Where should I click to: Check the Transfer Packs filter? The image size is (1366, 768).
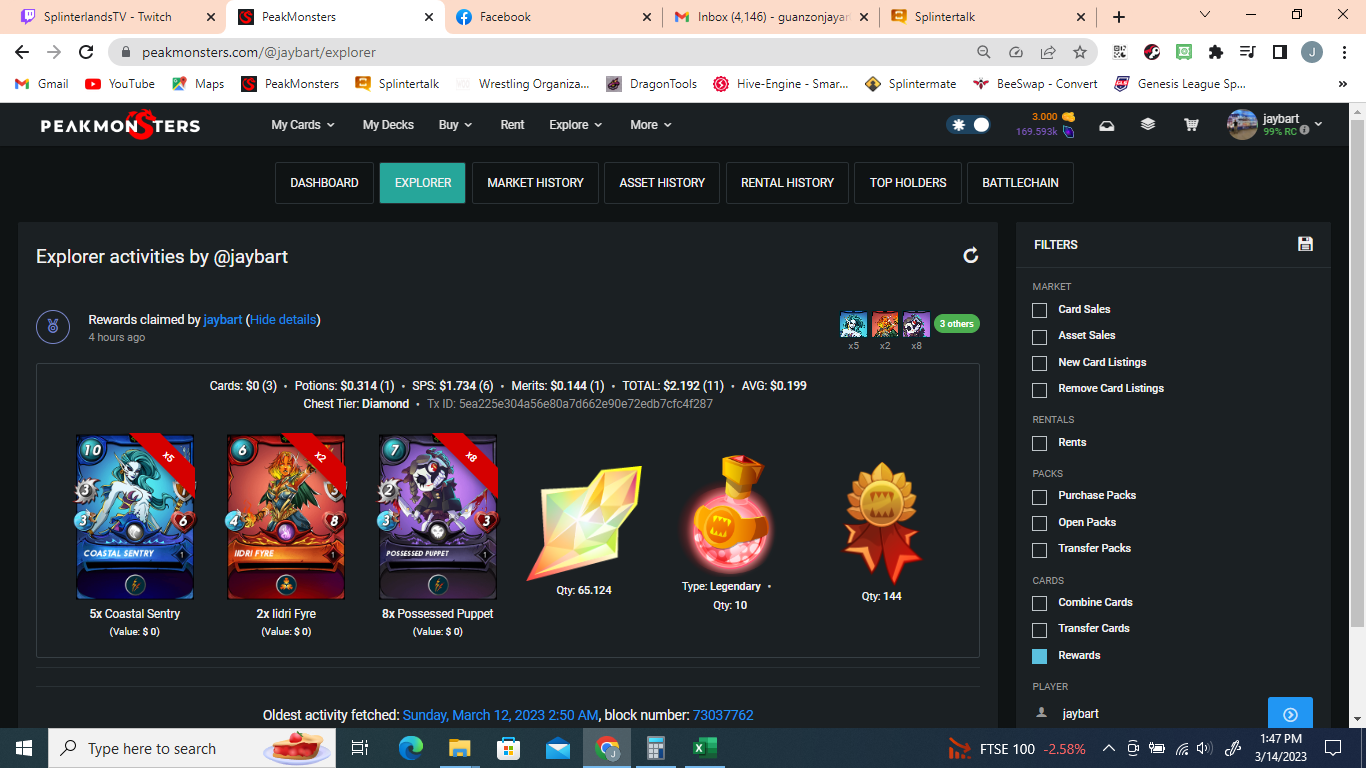(x=1040, y=549)
